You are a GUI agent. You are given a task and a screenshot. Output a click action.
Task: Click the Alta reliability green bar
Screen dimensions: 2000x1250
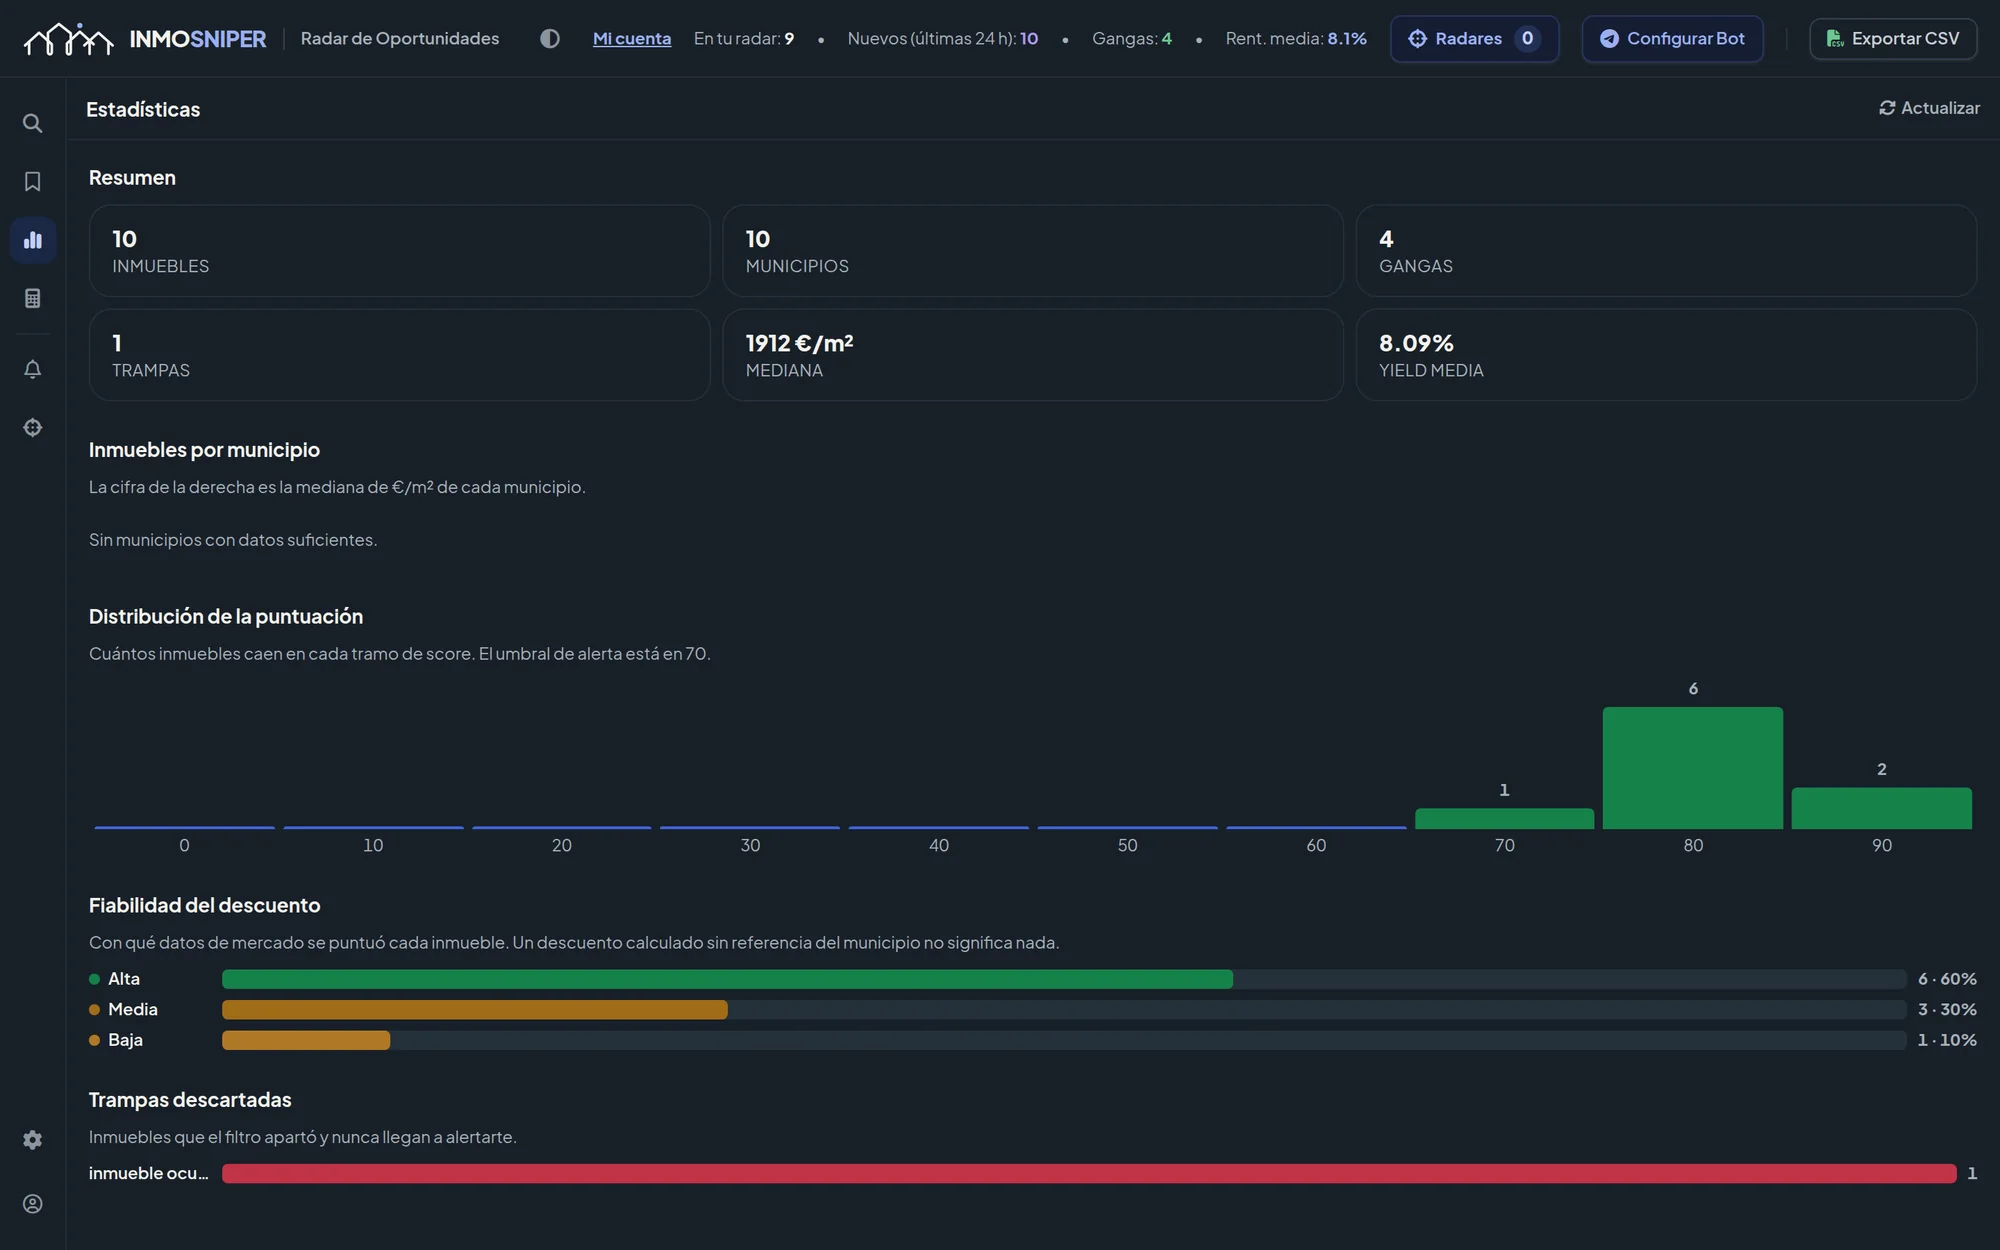click(x=727, y=979)
